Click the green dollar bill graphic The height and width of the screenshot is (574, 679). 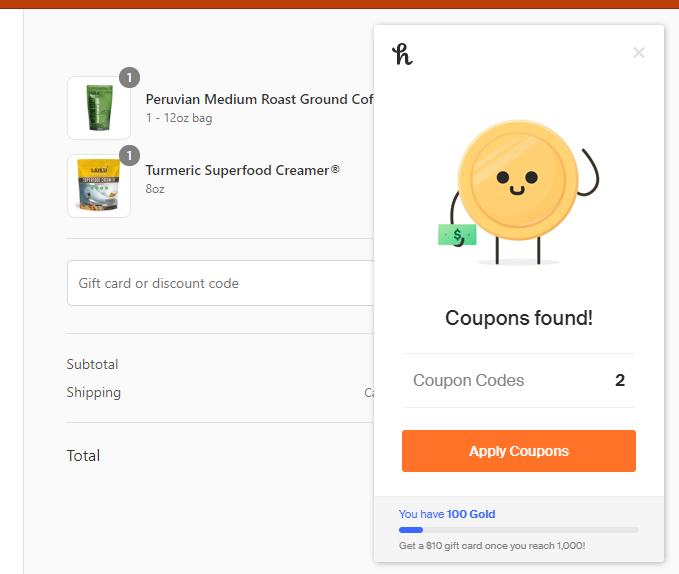(x=457, y=235)
